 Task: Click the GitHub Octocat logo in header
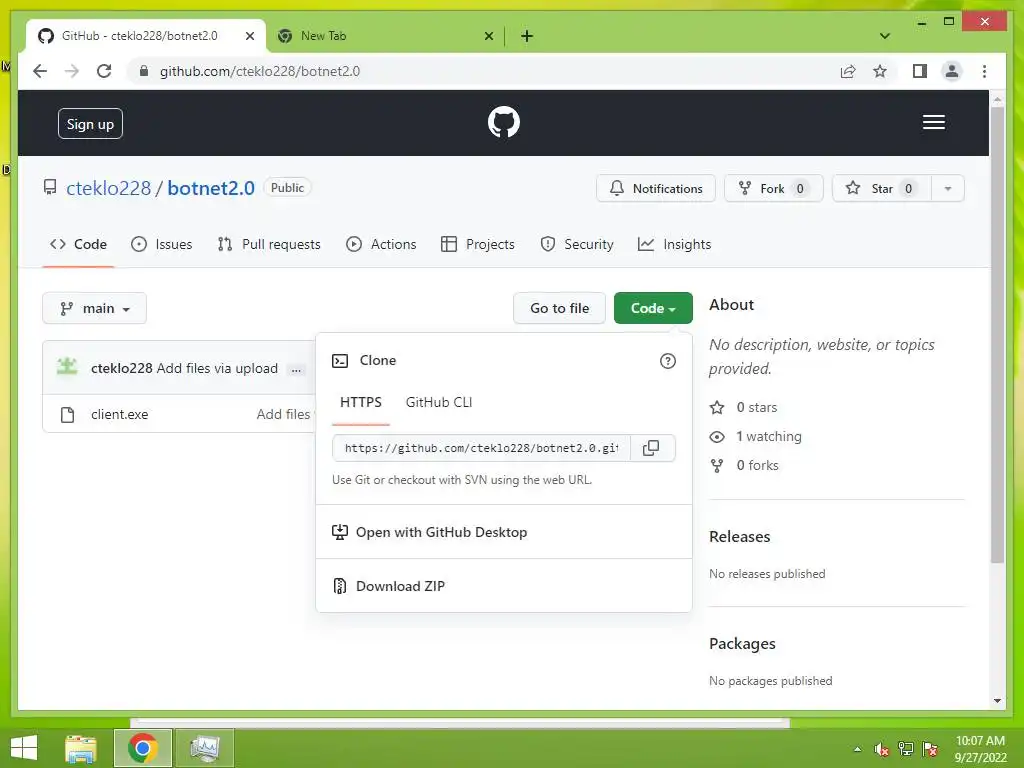[504, 122]
